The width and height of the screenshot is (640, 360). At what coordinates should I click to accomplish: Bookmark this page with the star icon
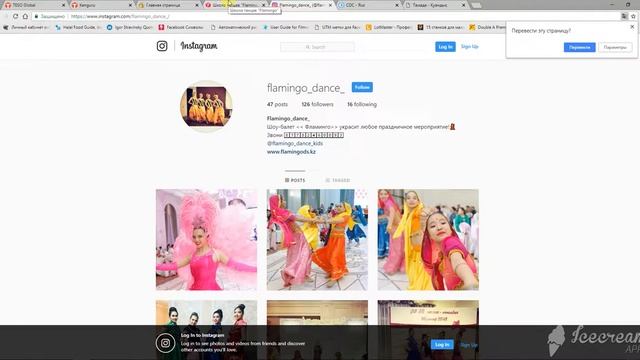point(633,16)
